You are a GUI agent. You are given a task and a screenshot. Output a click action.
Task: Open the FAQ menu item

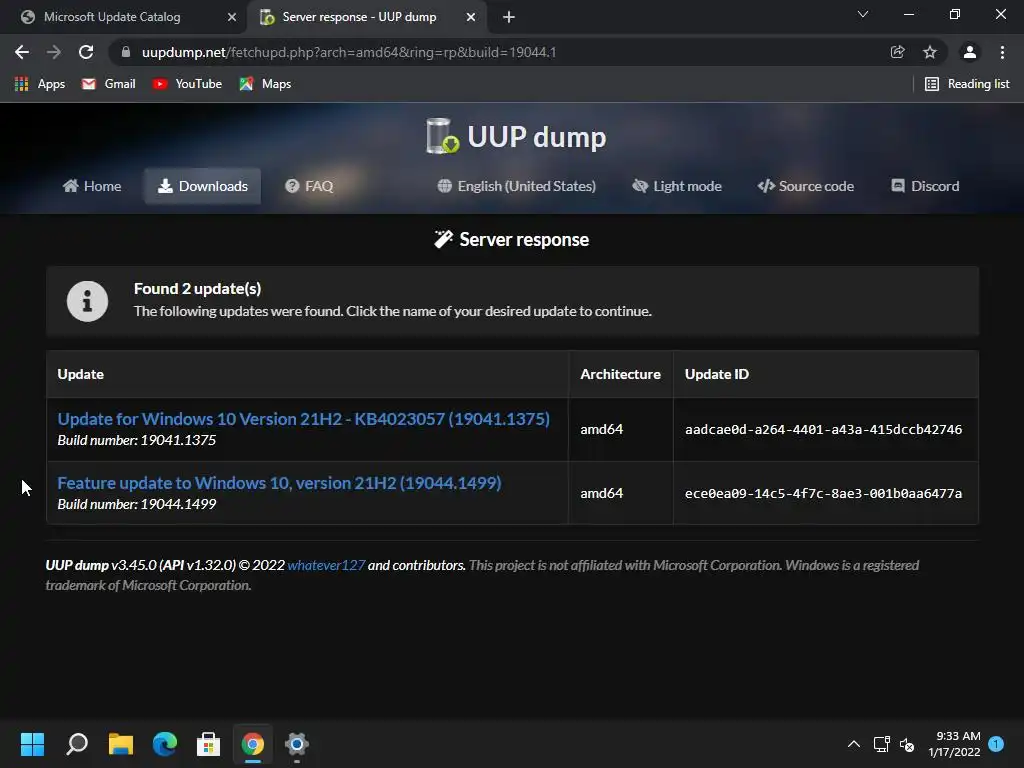309,186
